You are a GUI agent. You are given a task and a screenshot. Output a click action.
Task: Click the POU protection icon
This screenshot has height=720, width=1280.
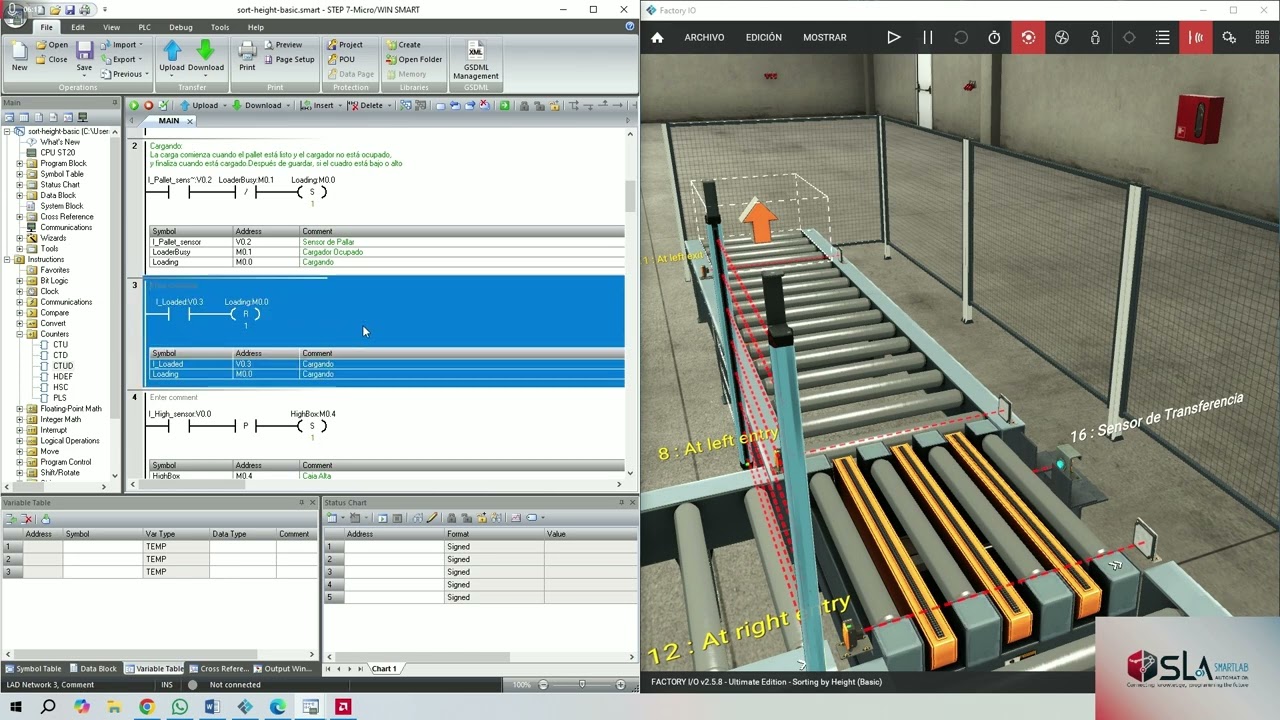click(x=341, y=59)
